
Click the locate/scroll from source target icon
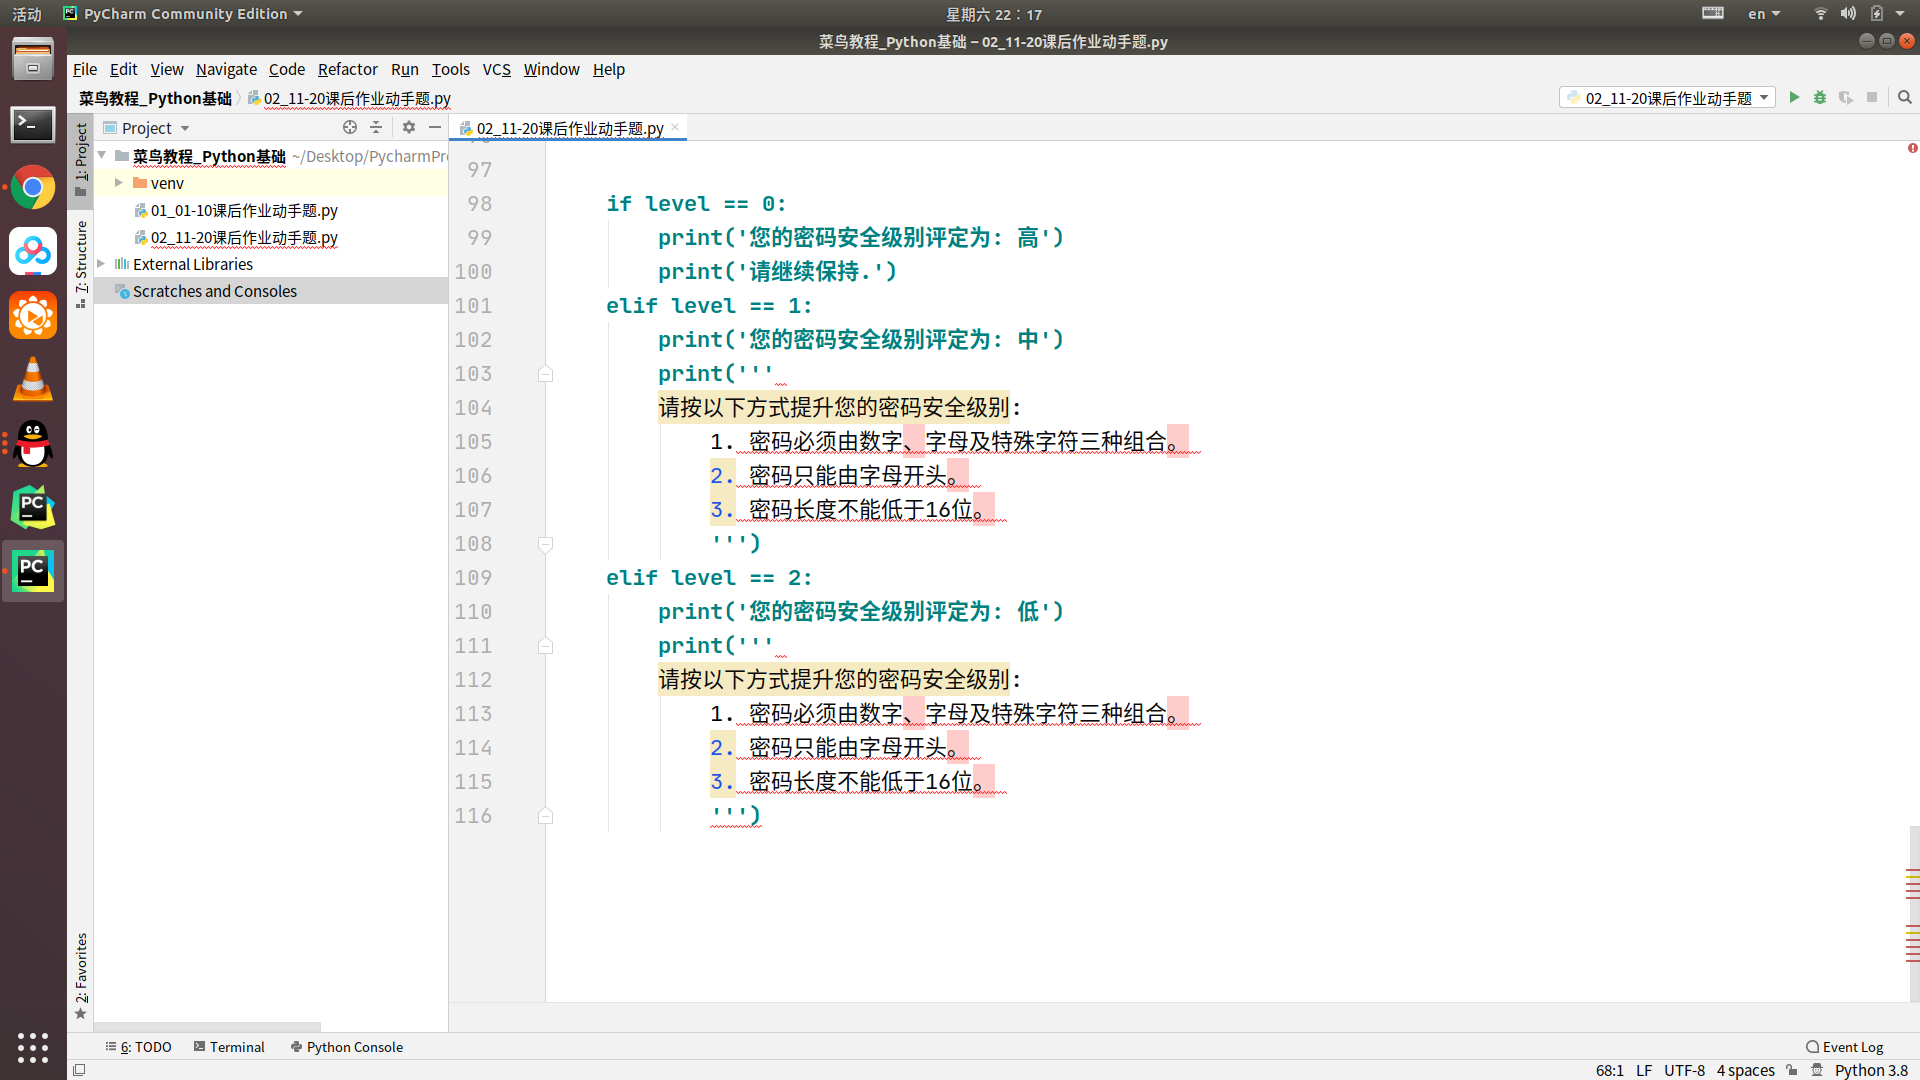click(x=350, y=127)
